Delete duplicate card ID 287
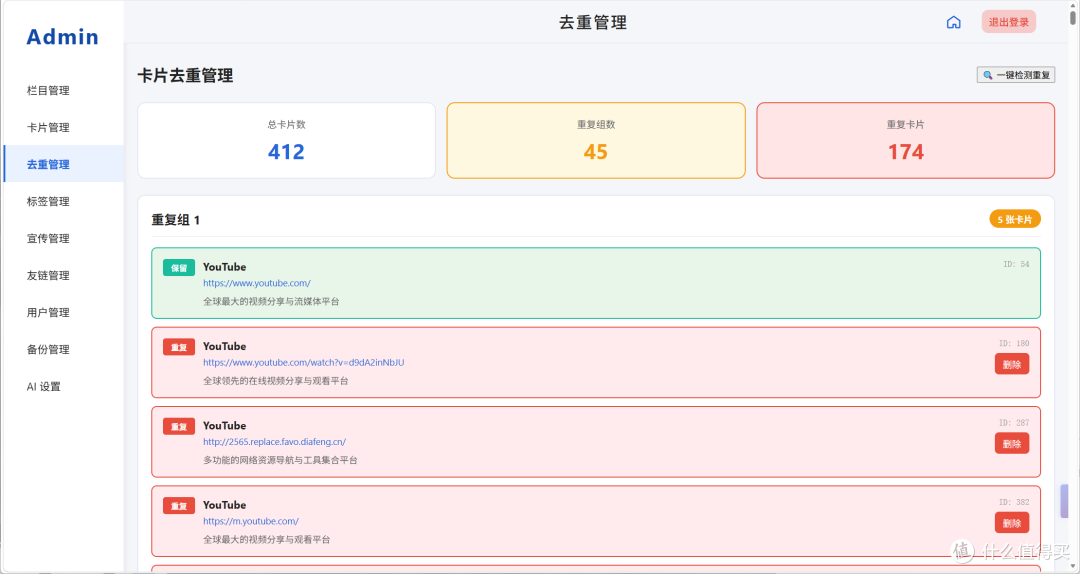Viewport: 1080px width, 574px height. click(x=1012, y=443)
